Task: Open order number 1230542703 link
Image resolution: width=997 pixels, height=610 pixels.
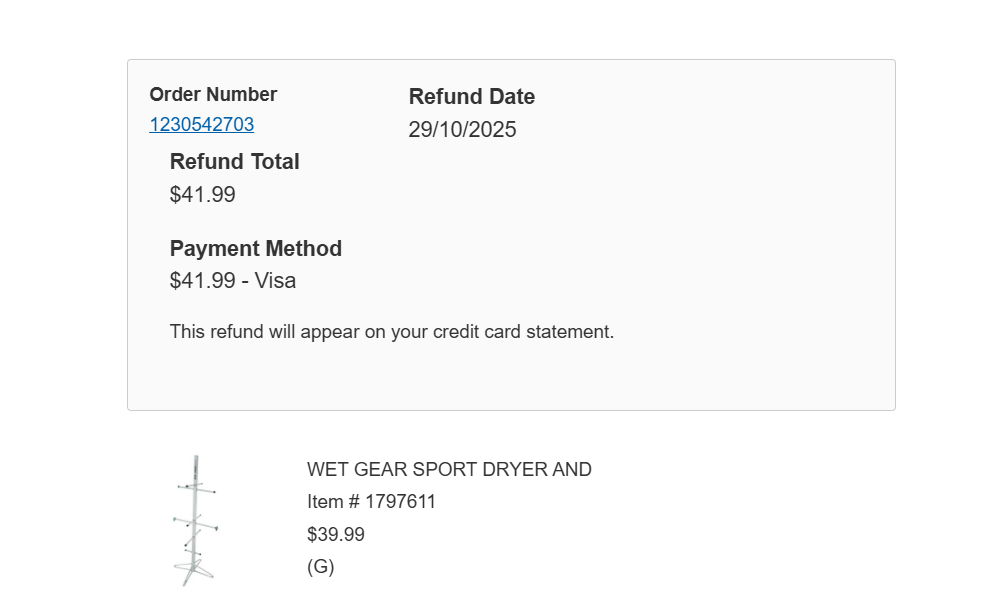Action: [201, 125]
